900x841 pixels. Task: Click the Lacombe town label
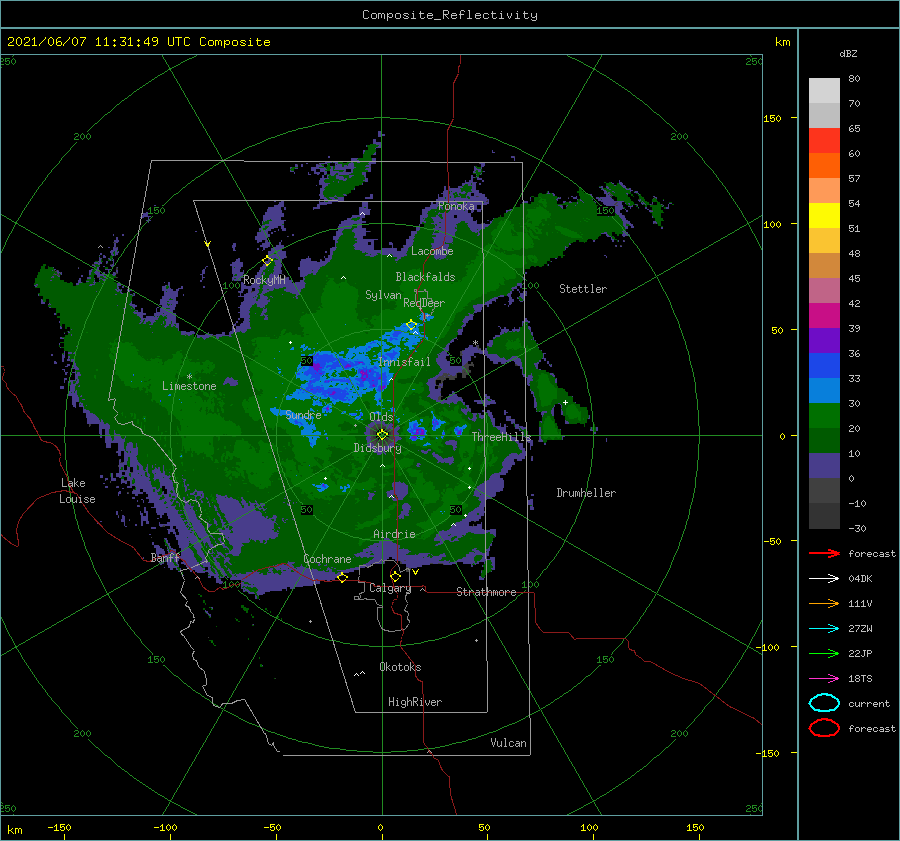tap(432, 251)
